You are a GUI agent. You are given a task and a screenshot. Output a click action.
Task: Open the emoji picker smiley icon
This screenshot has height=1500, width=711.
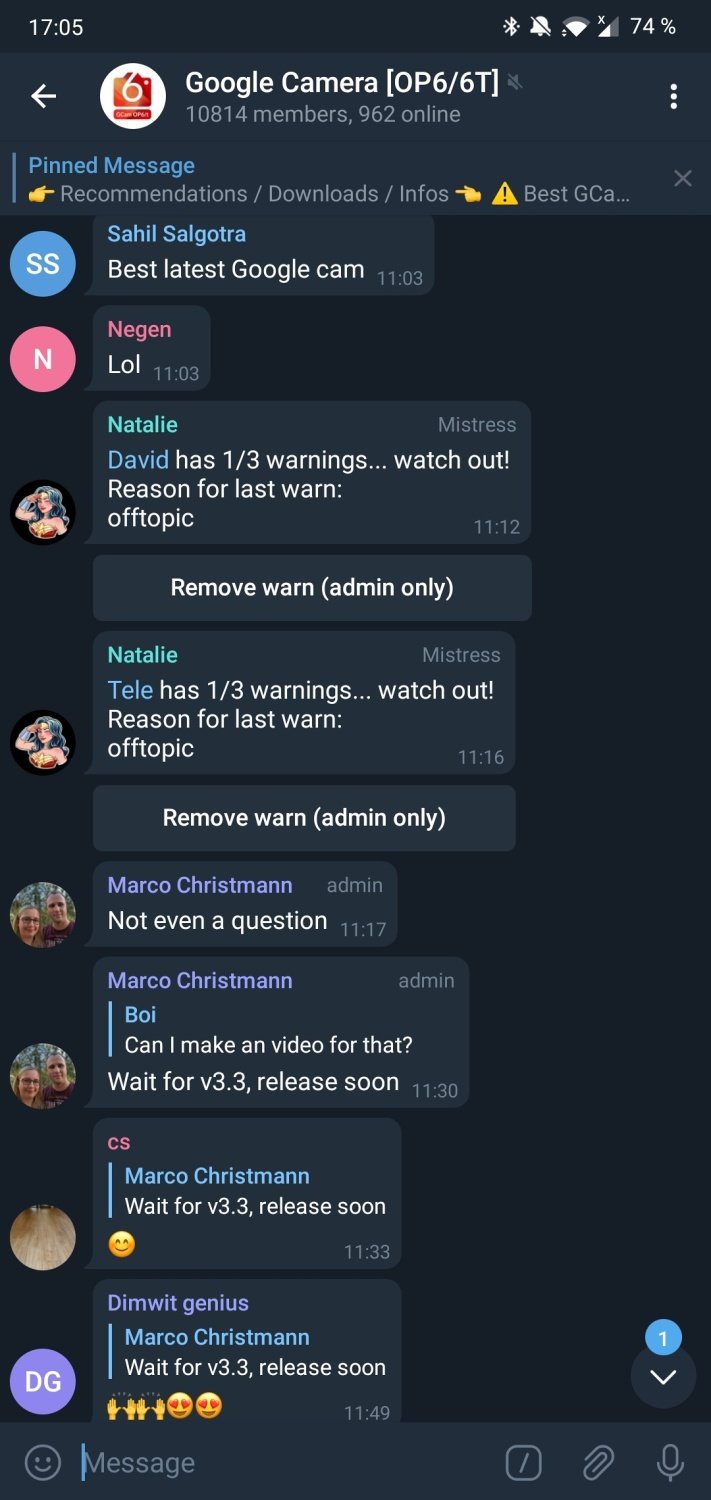tap(42, 1463)
